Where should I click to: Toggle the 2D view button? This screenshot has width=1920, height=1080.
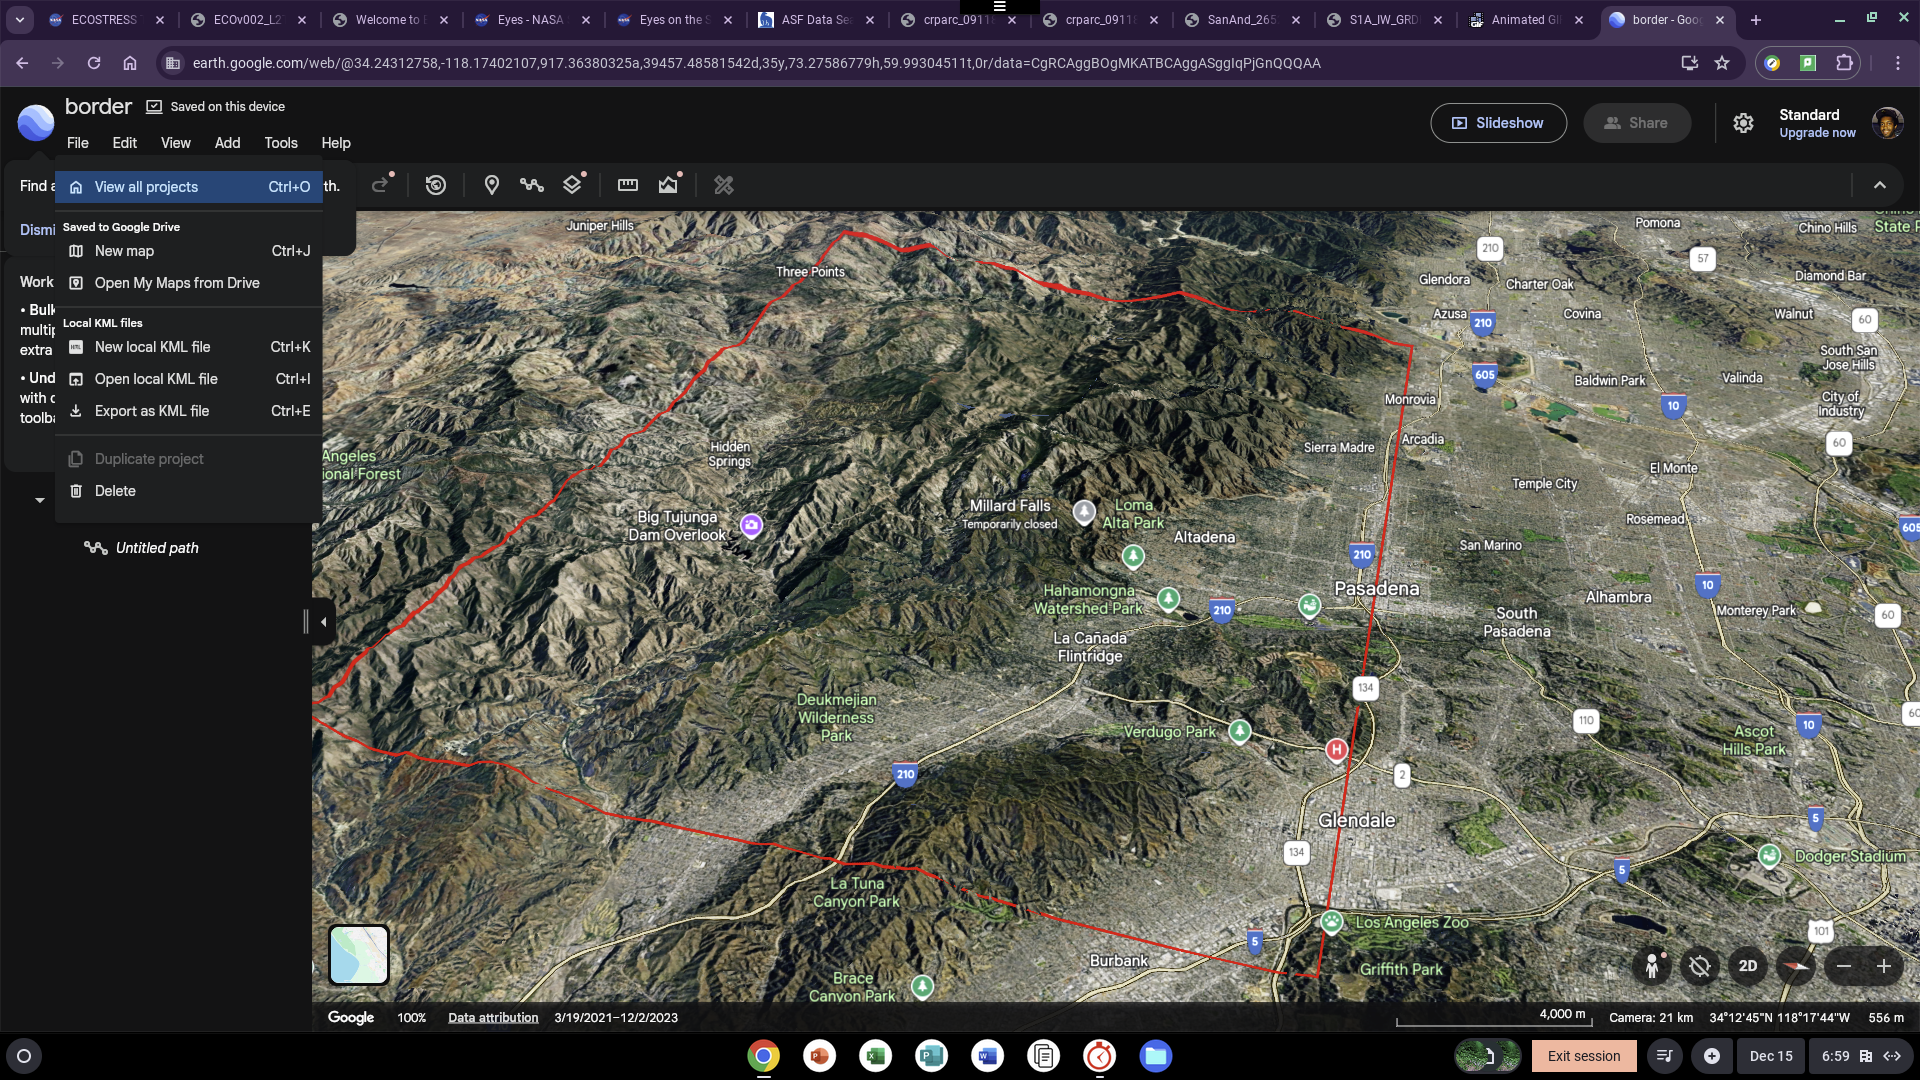point(1748,966)
